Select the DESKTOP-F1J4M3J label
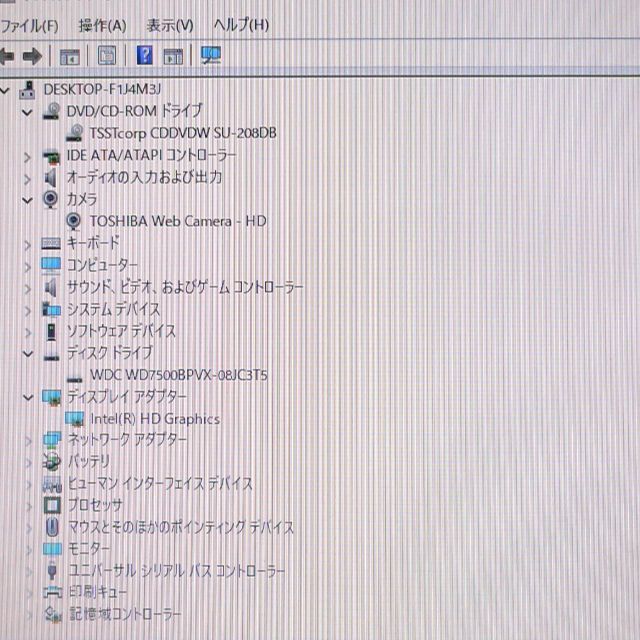Viewport: 640px width, 640px height. point(102,89)
